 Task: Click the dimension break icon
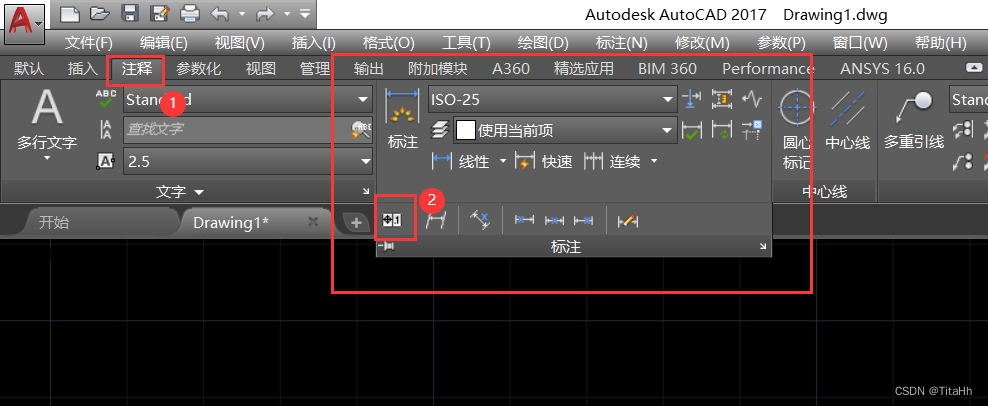coord(692,98)
